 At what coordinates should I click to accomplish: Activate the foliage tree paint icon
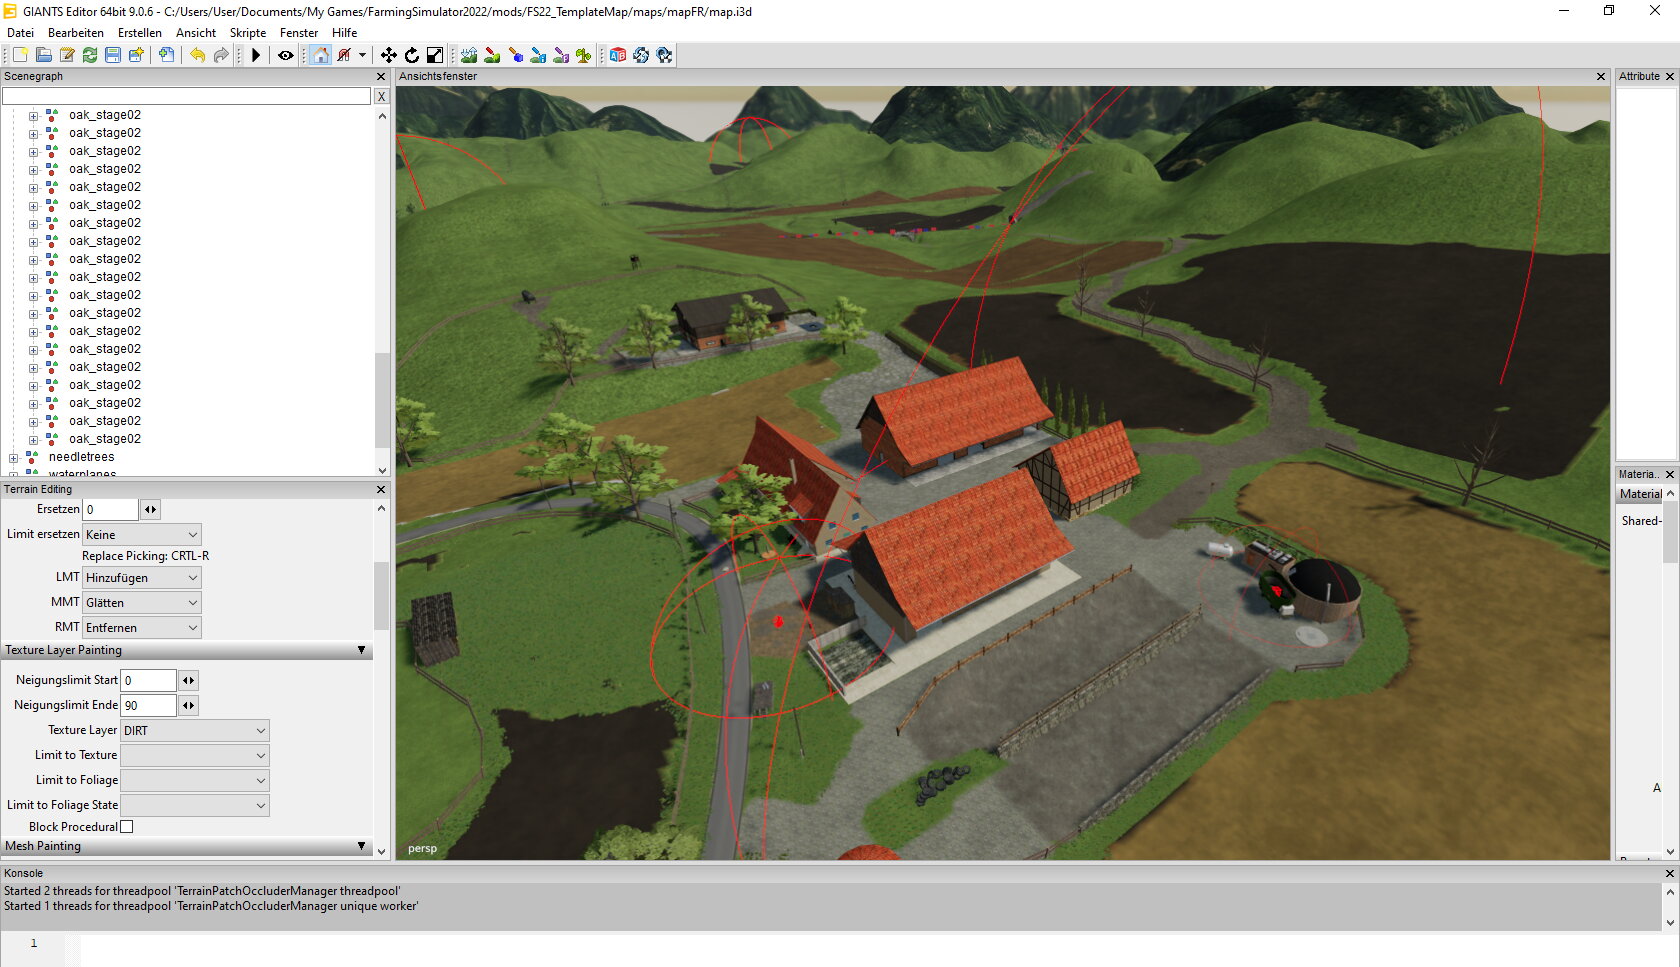tap(583, 55)
